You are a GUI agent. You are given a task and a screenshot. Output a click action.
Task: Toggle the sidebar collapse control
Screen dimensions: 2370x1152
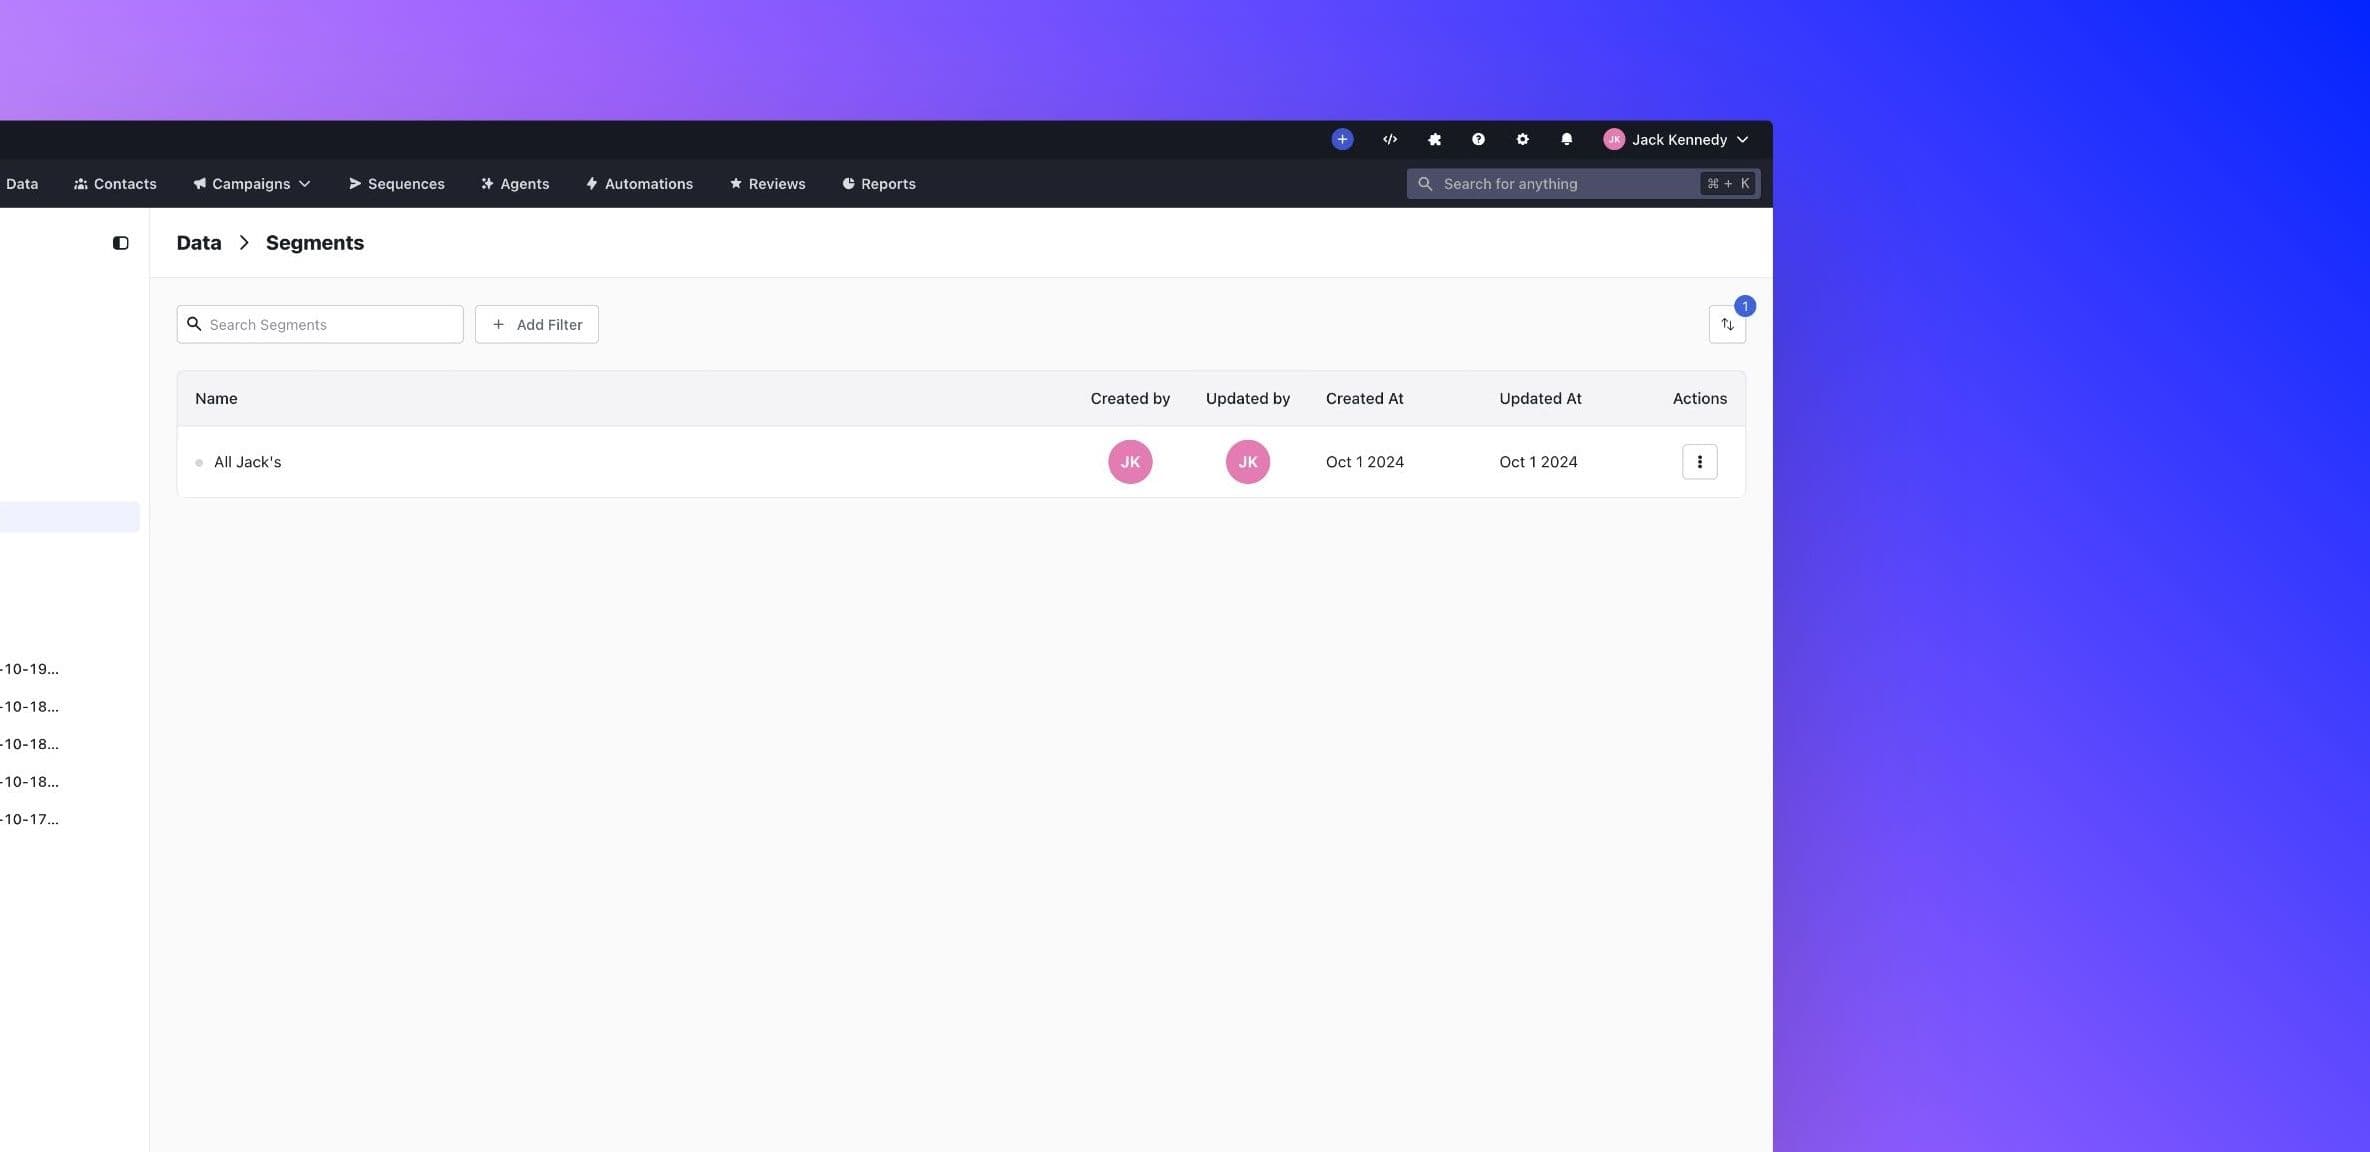121,242
